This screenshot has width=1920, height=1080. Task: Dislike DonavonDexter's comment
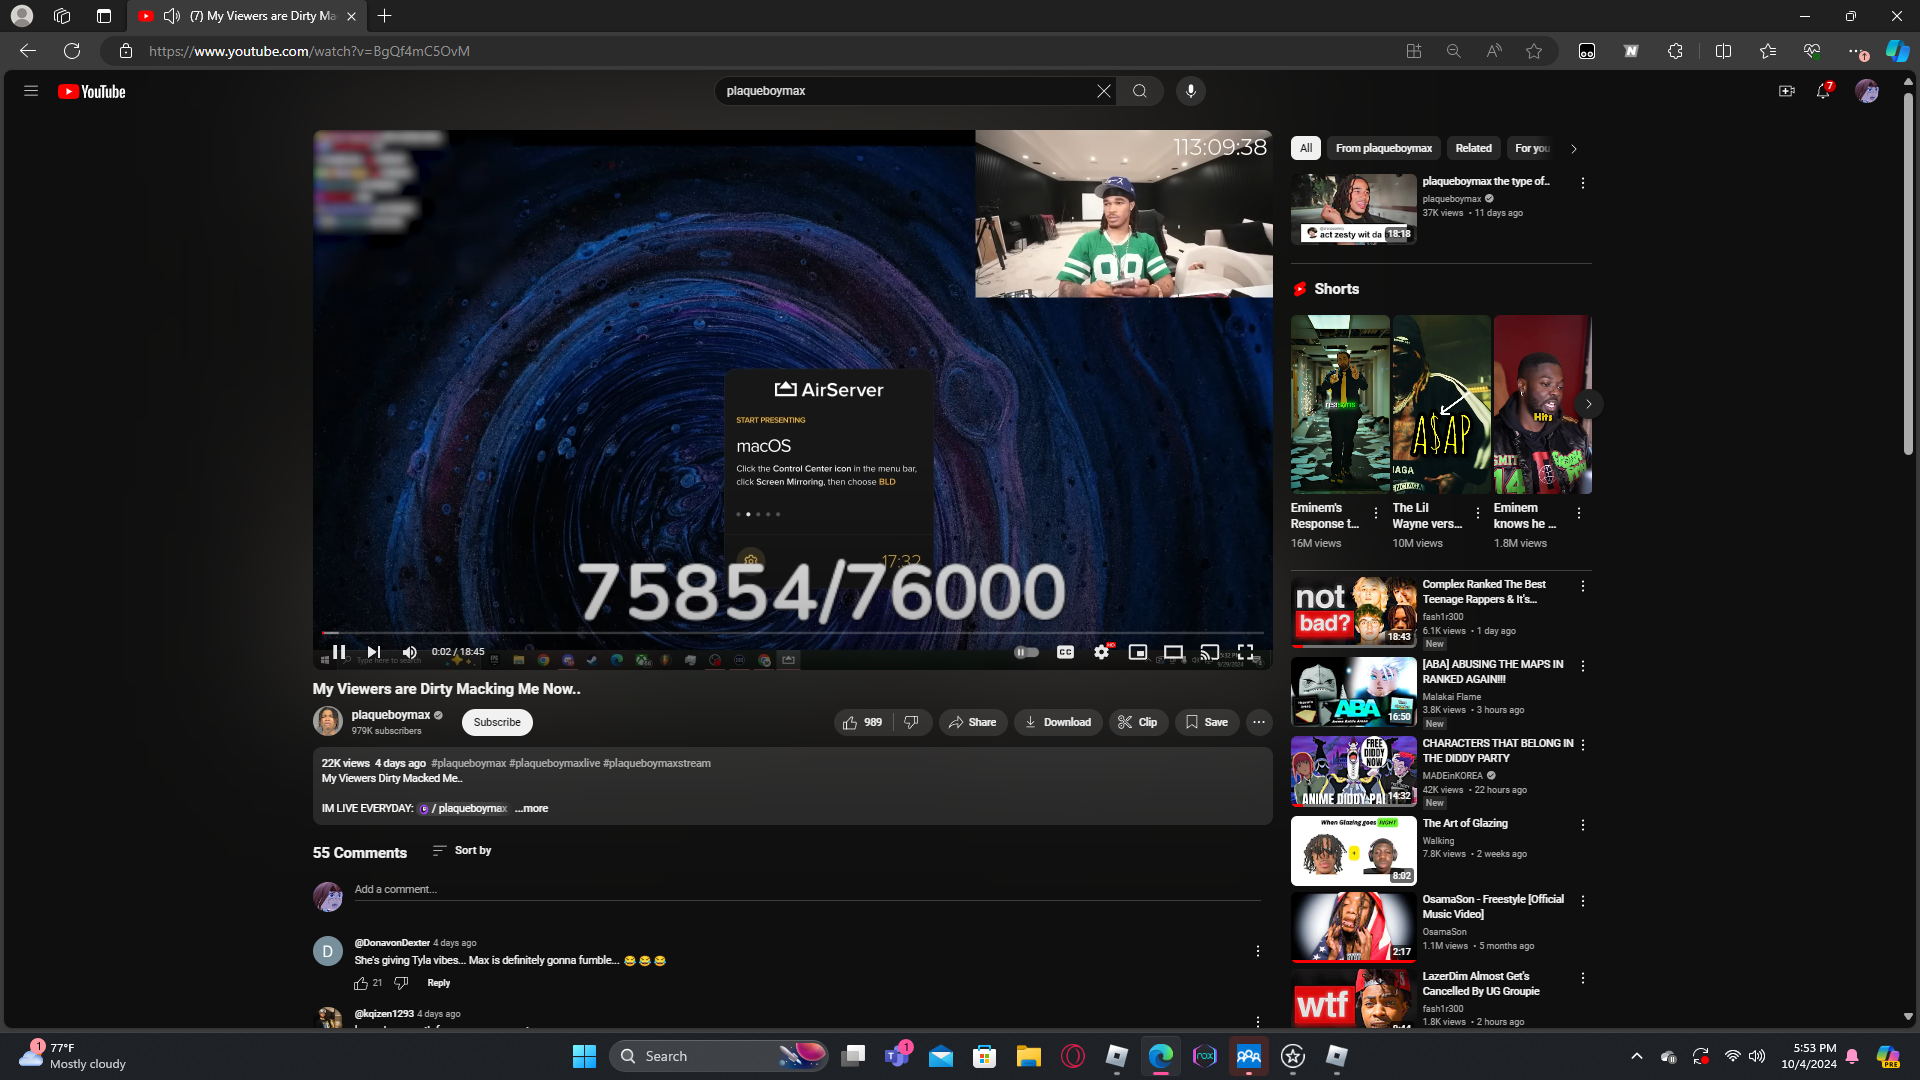click(401, 984)
